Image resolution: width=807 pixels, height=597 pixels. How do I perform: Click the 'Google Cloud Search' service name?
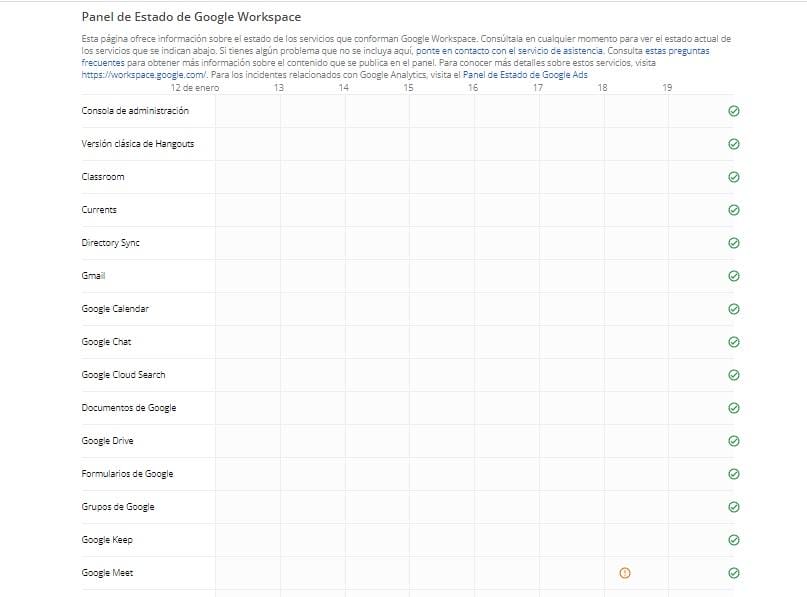pyautogui.click(x=124, y=375)
